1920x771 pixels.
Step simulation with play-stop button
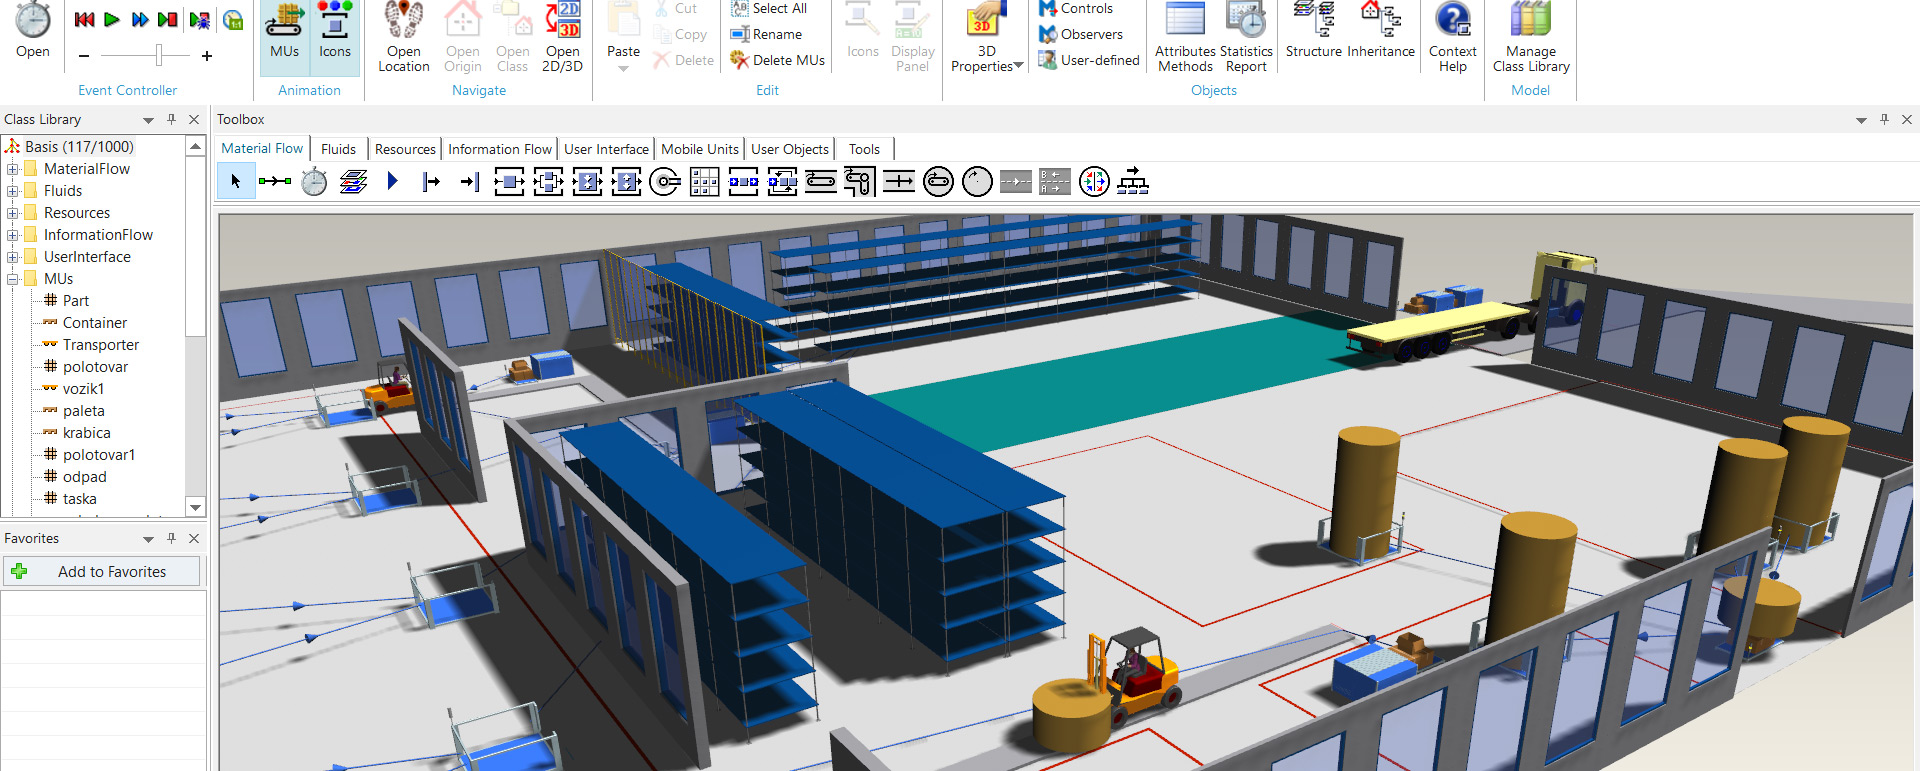(168, 19)
